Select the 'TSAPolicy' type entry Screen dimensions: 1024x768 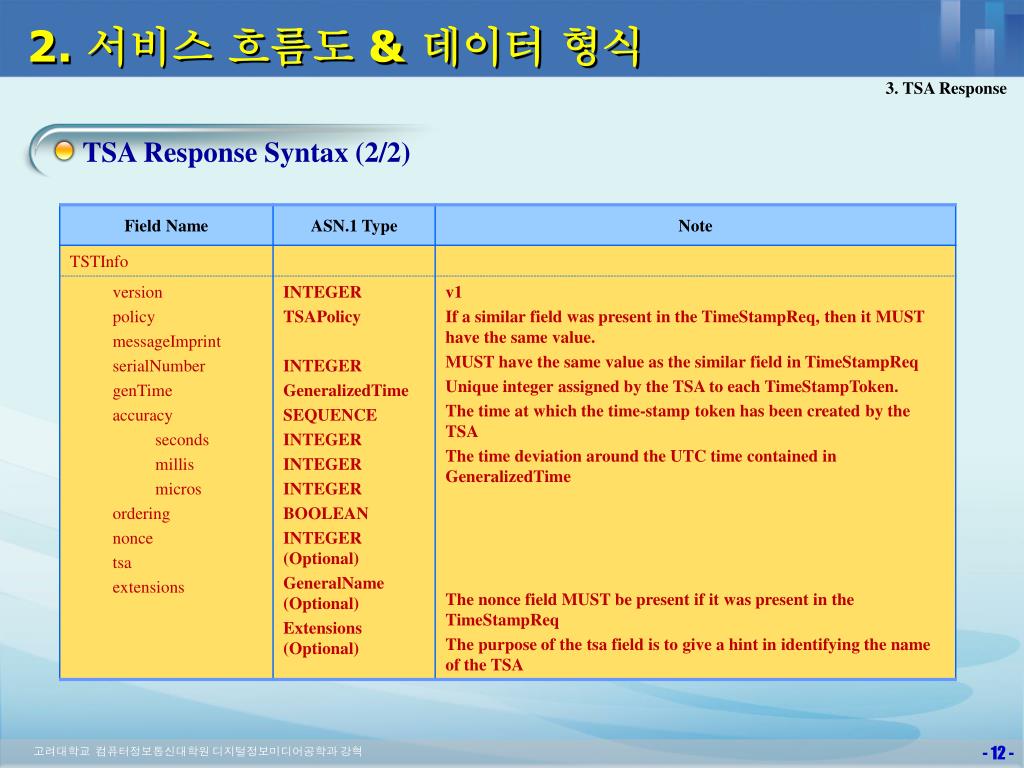pyautogui.click(x=321, y=317)
